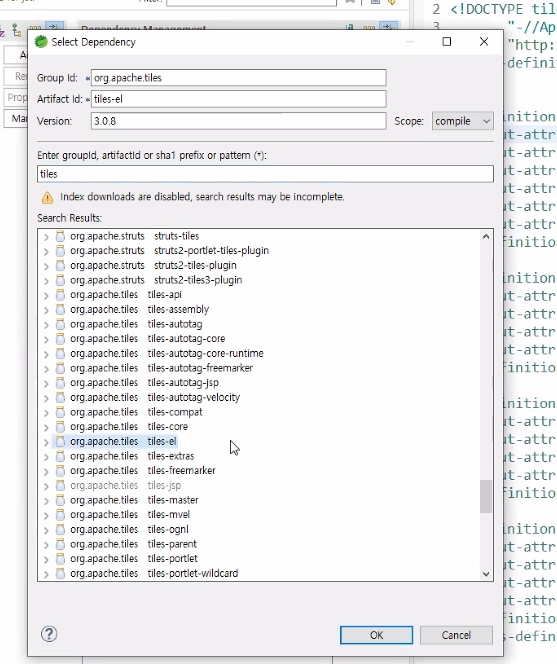This screenshot has width=557, height=664.
Task: Click the Version input field
Action: click(x=238, y=121)
